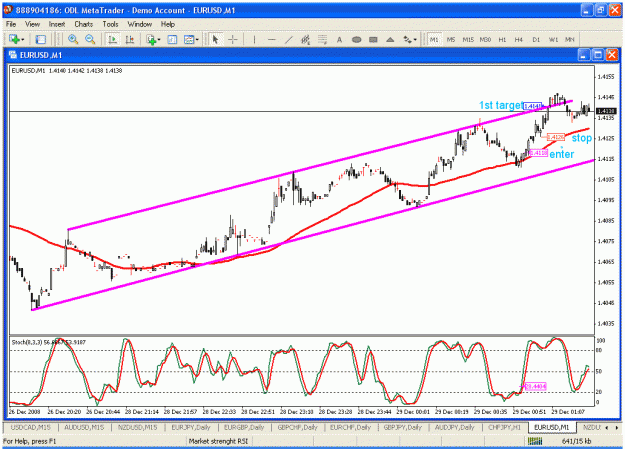Switch to M5 timeframe
The width and height of the screenshot is (625, 449).
point(451,39)
